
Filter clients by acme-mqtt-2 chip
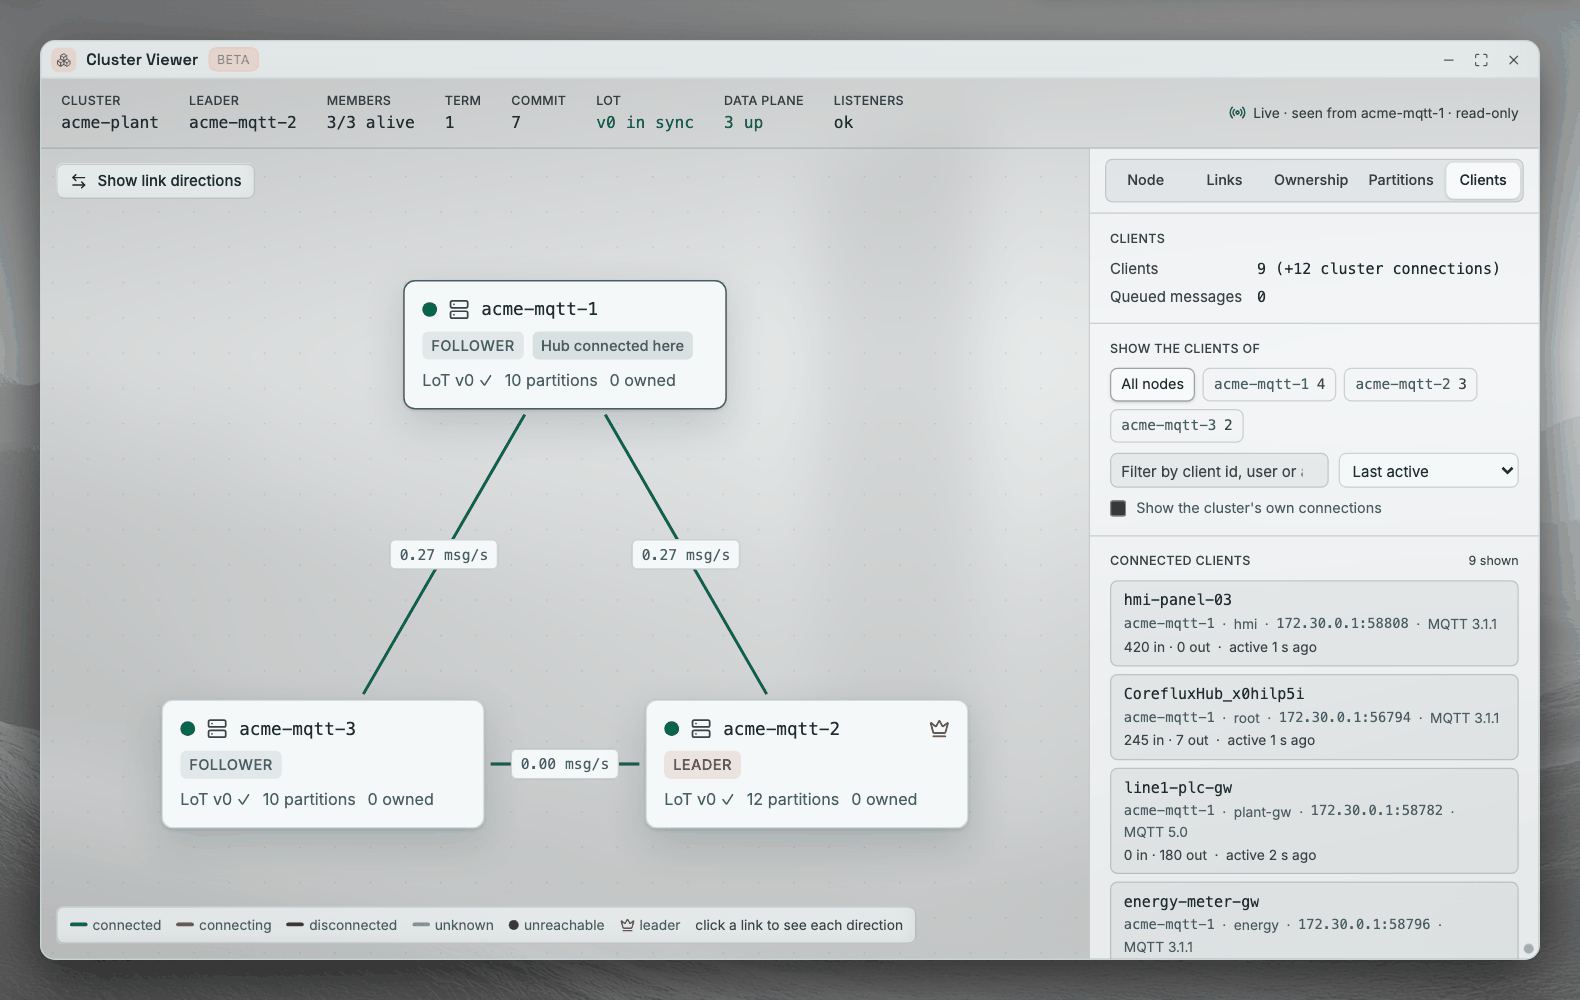pyautogui.click(x=1410, y=384)
